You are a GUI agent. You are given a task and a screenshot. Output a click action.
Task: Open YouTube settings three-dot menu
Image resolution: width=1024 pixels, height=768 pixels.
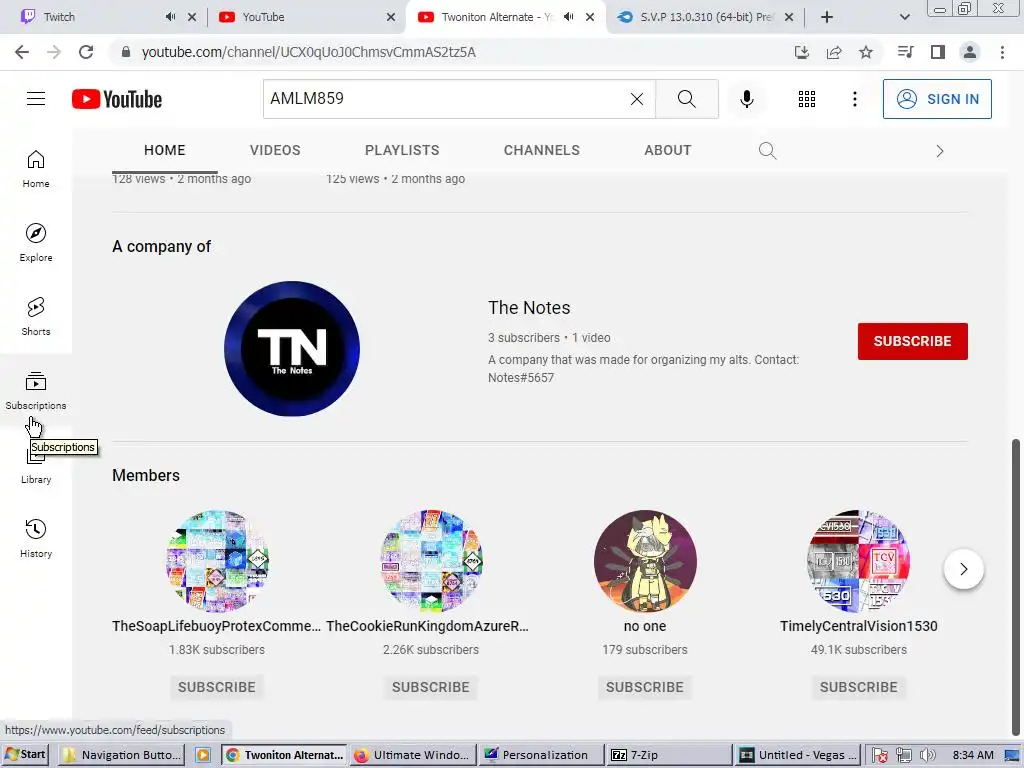854,99
